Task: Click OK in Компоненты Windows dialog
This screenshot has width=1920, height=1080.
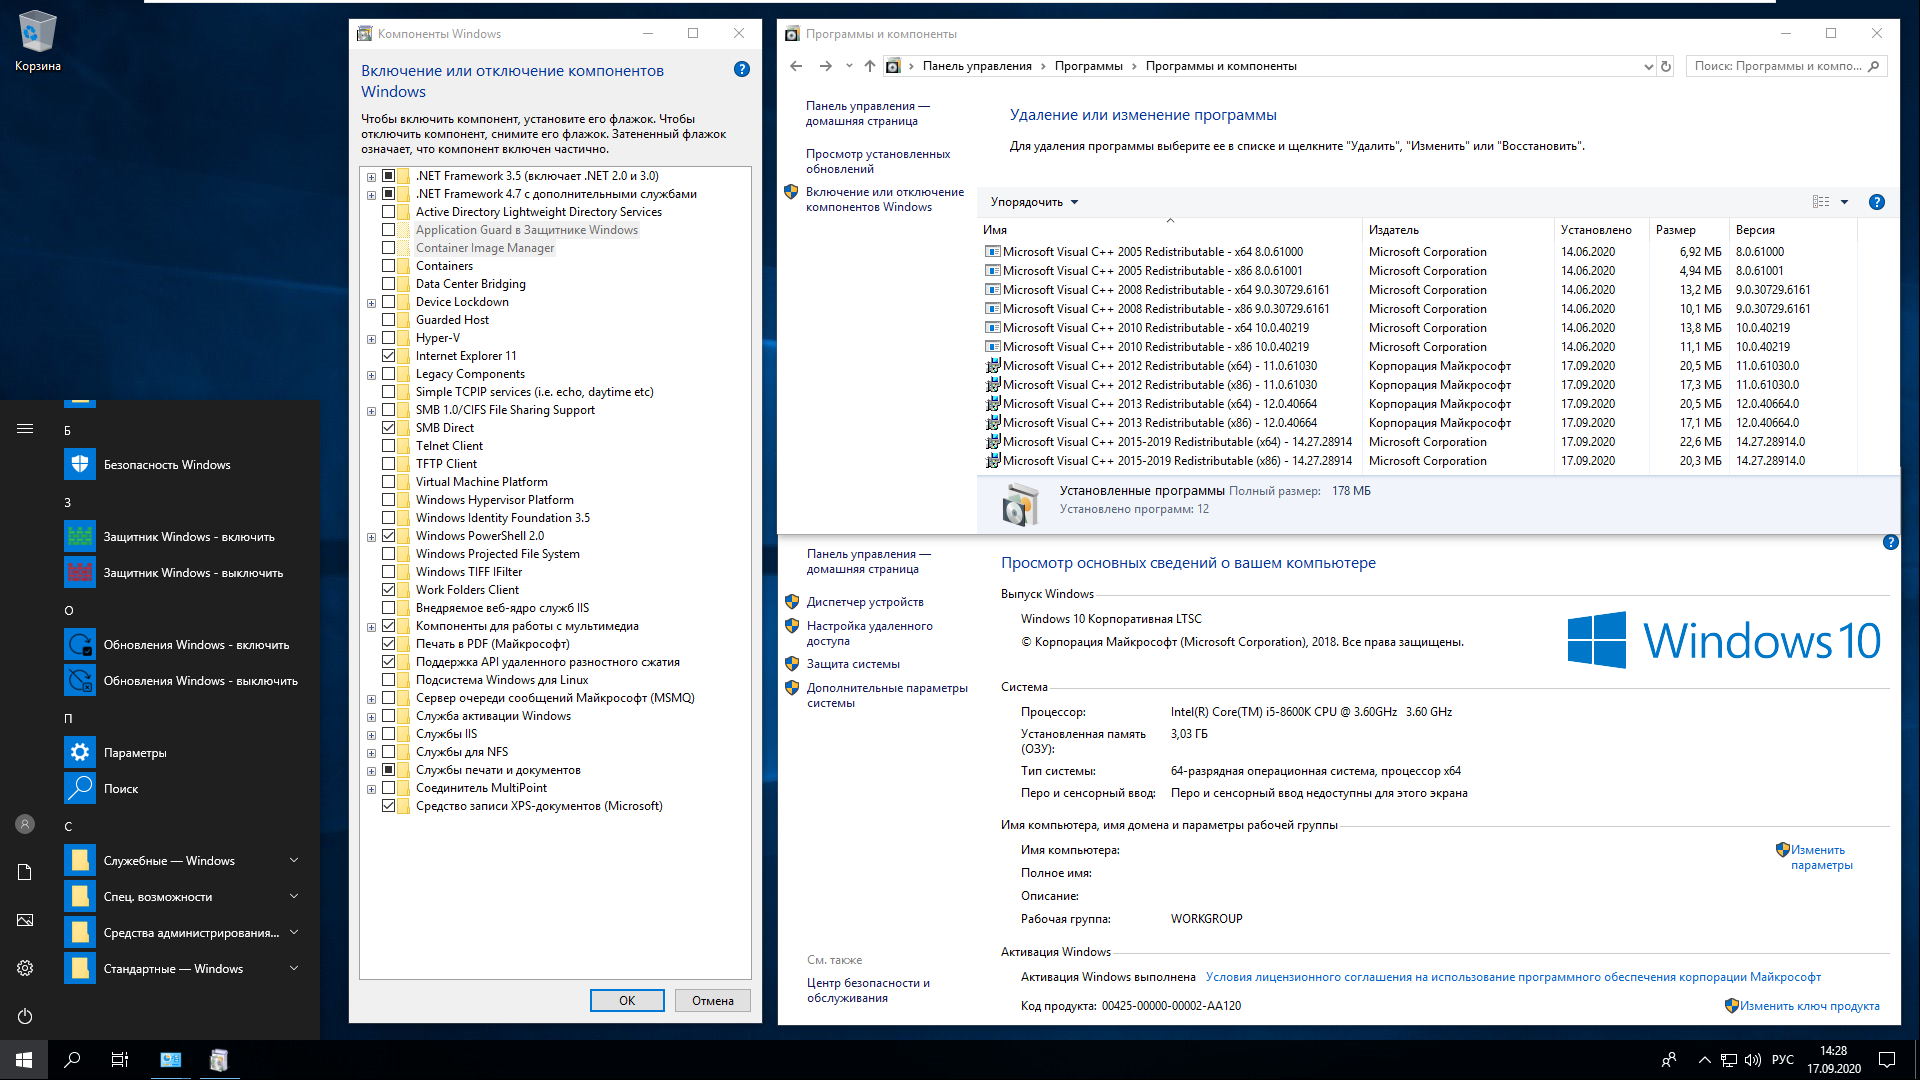Action: [x=627, y=1000]
